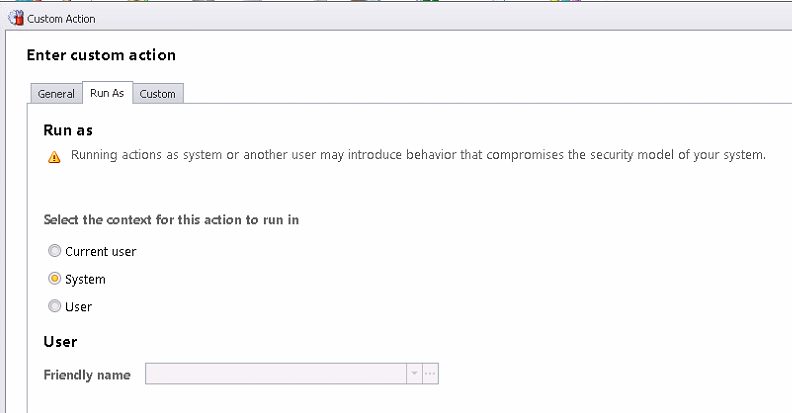Click the bold 'User' section heading
This screenshot has height=413, width=792.
tap(60, 342)
